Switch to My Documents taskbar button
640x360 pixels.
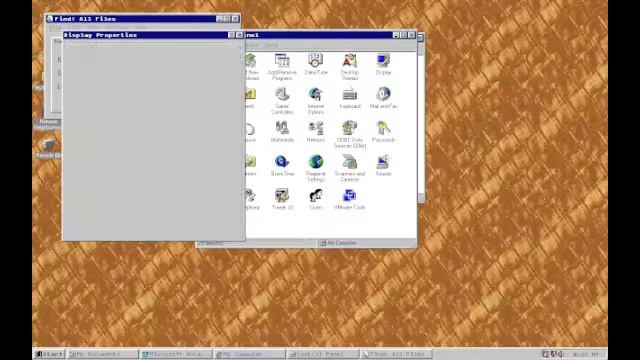pyautogui.click(x=102, y=354)
